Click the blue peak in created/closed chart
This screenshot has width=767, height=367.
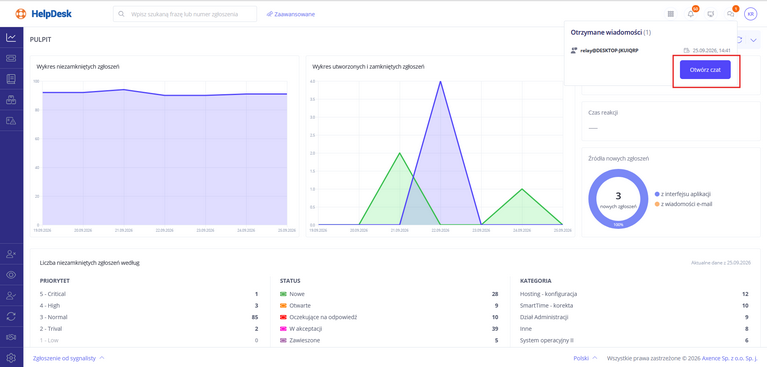click(x=441, y=82)
